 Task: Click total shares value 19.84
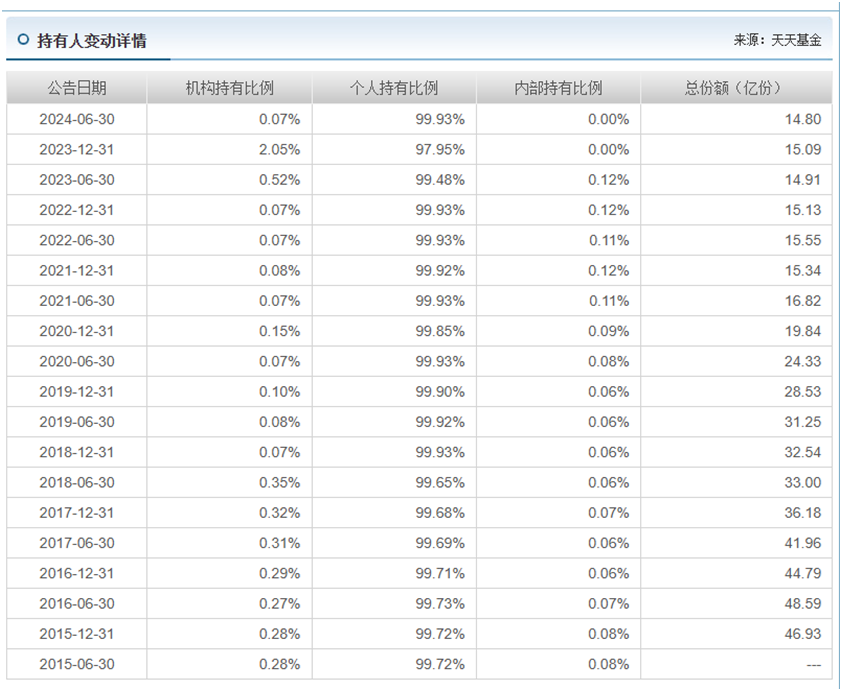(x=803, y=331)
